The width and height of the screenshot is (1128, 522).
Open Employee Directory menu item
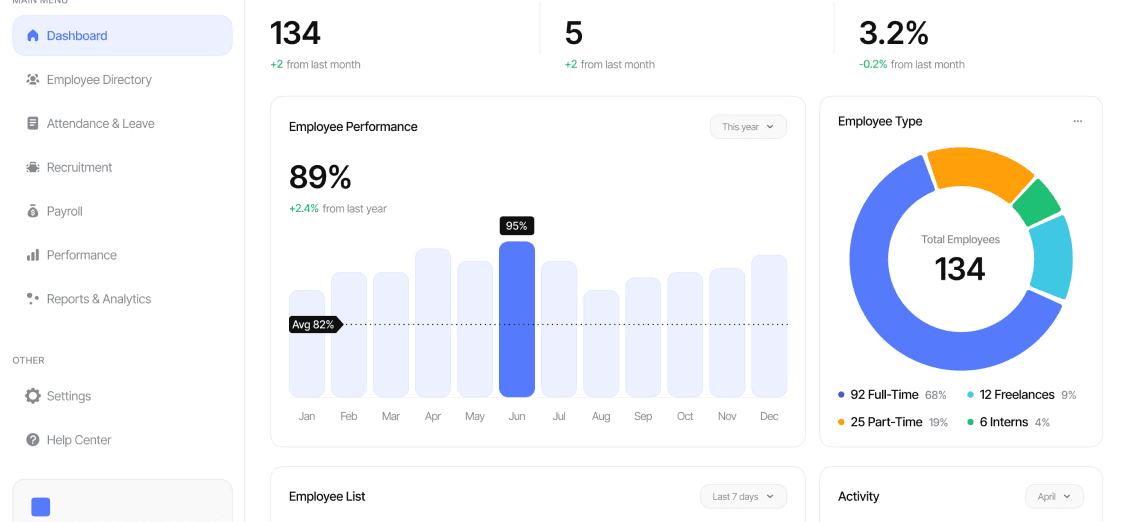[x=99, y=80]
